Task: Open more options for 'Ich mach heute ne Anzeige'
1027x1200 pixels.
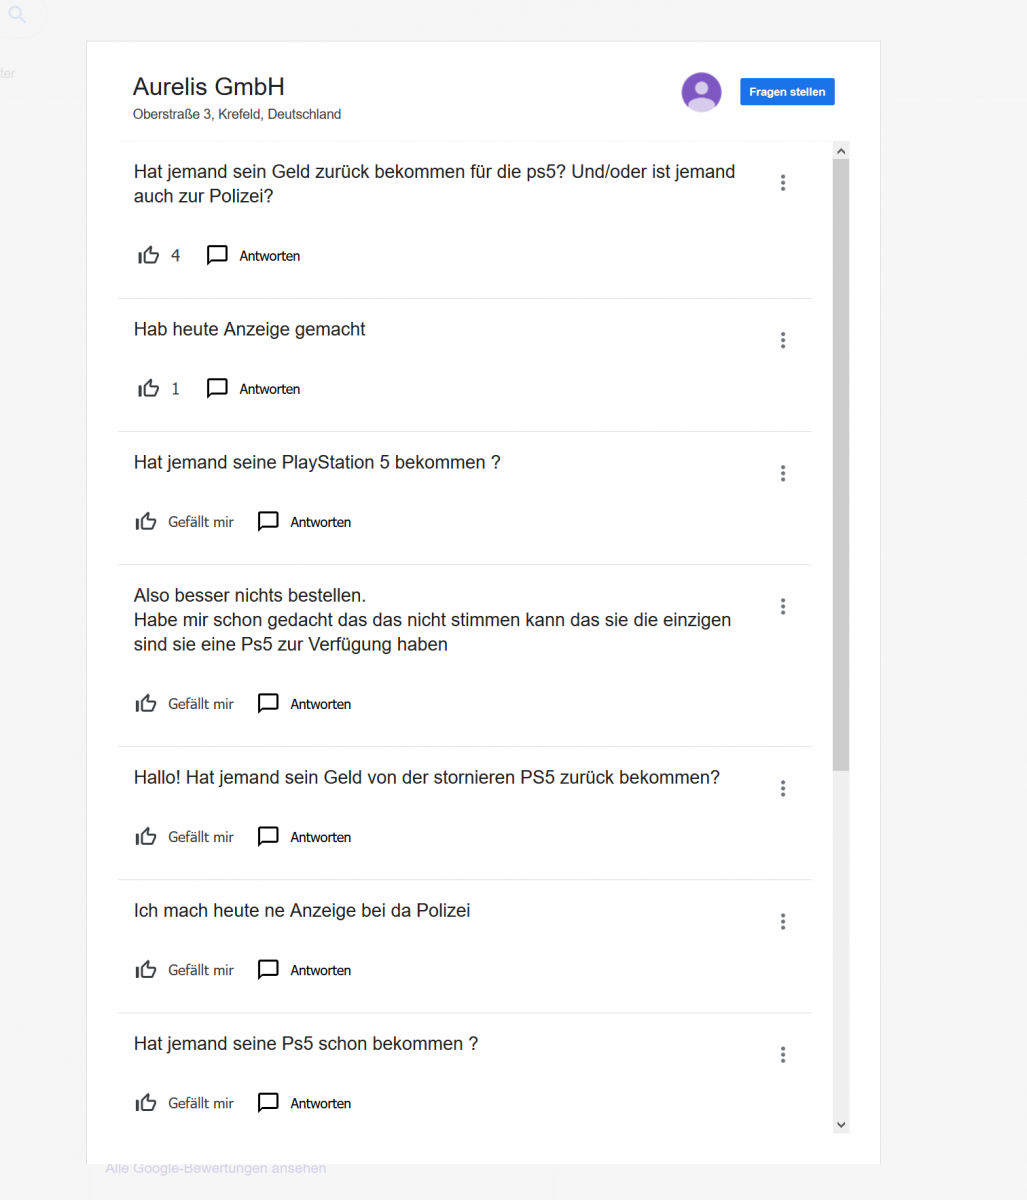Action: click(x=783, y=921)
